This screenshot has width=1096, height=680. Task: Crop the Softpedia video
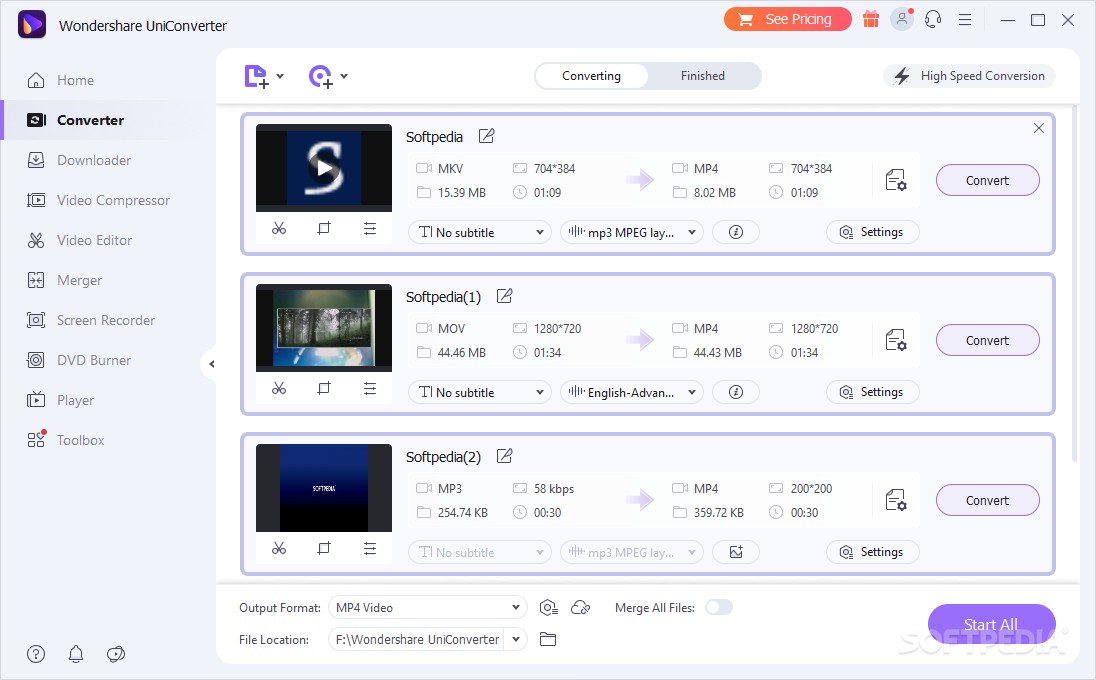click(x=324, y=229)
